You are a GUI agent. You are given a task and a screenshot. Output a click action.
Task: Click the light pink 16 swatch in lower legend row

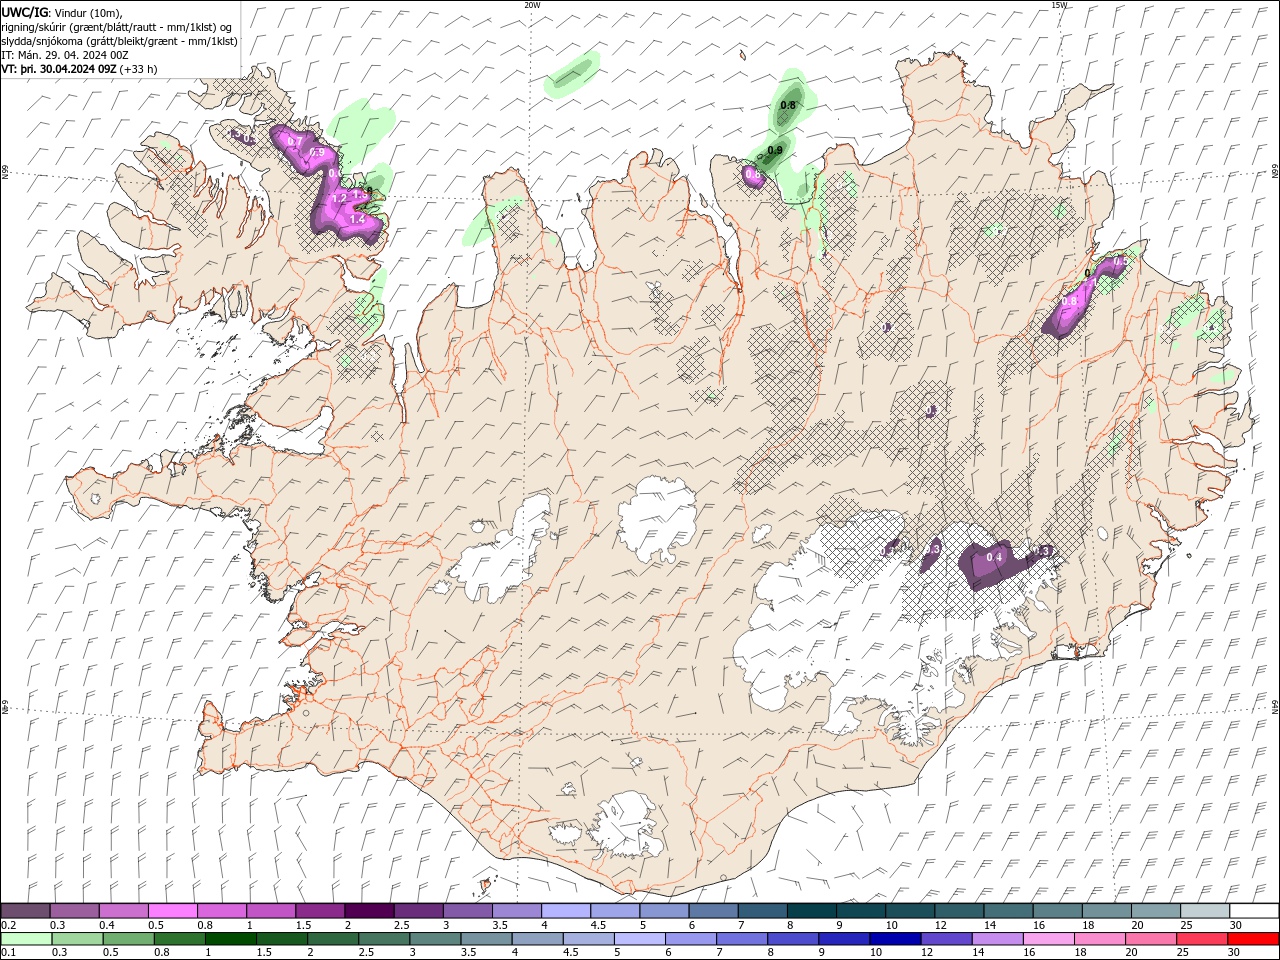click(x=1048, y=939)
